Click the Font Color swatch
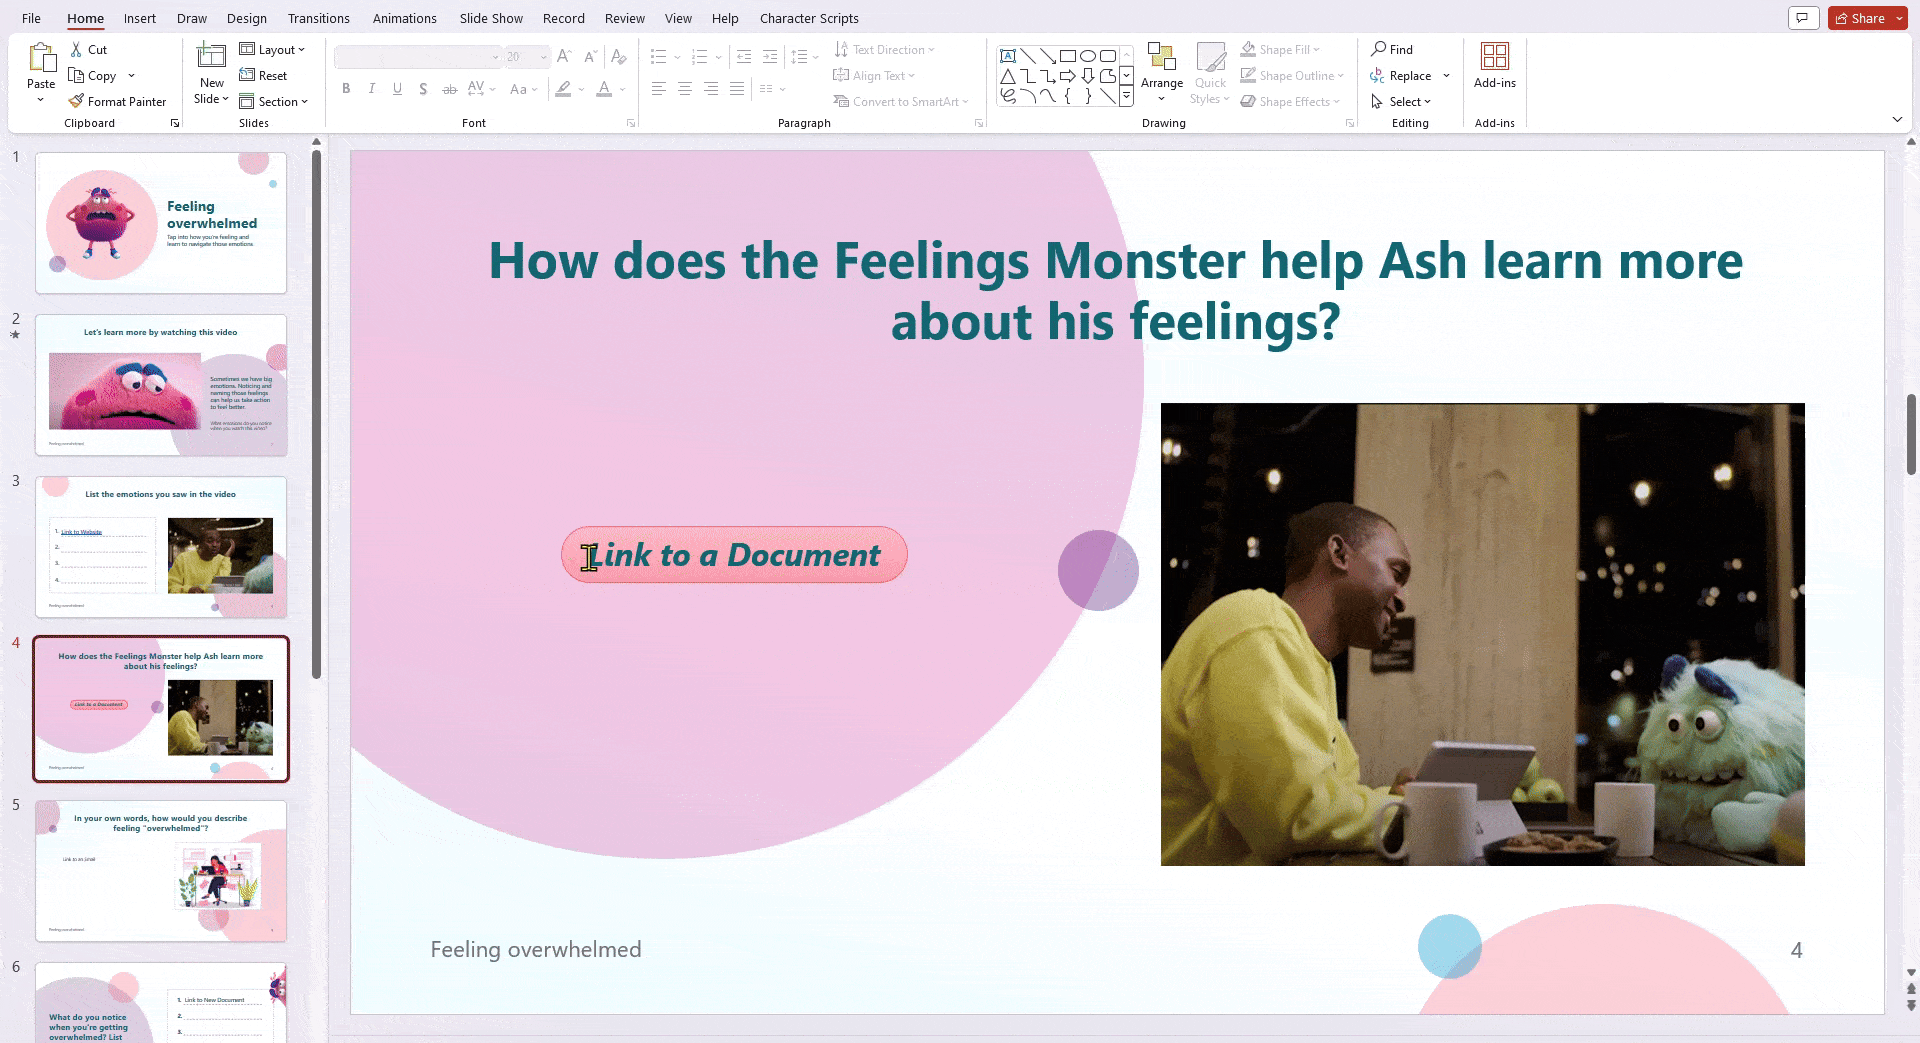 [x=604, y=89]
